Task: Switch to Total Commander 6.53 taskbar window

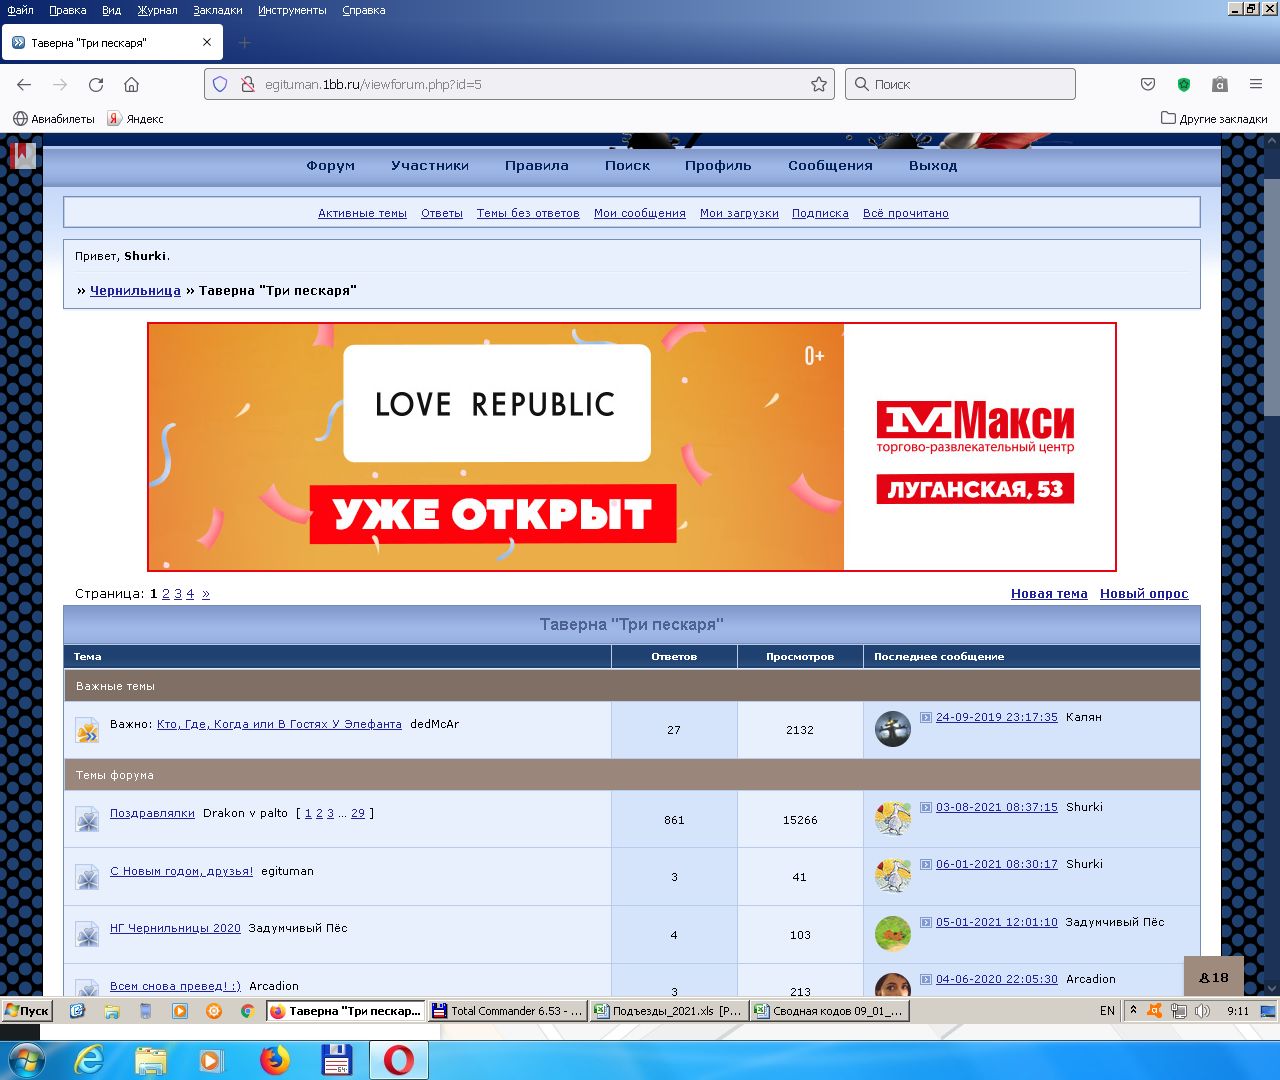Action: click(x=507, y=1011)
